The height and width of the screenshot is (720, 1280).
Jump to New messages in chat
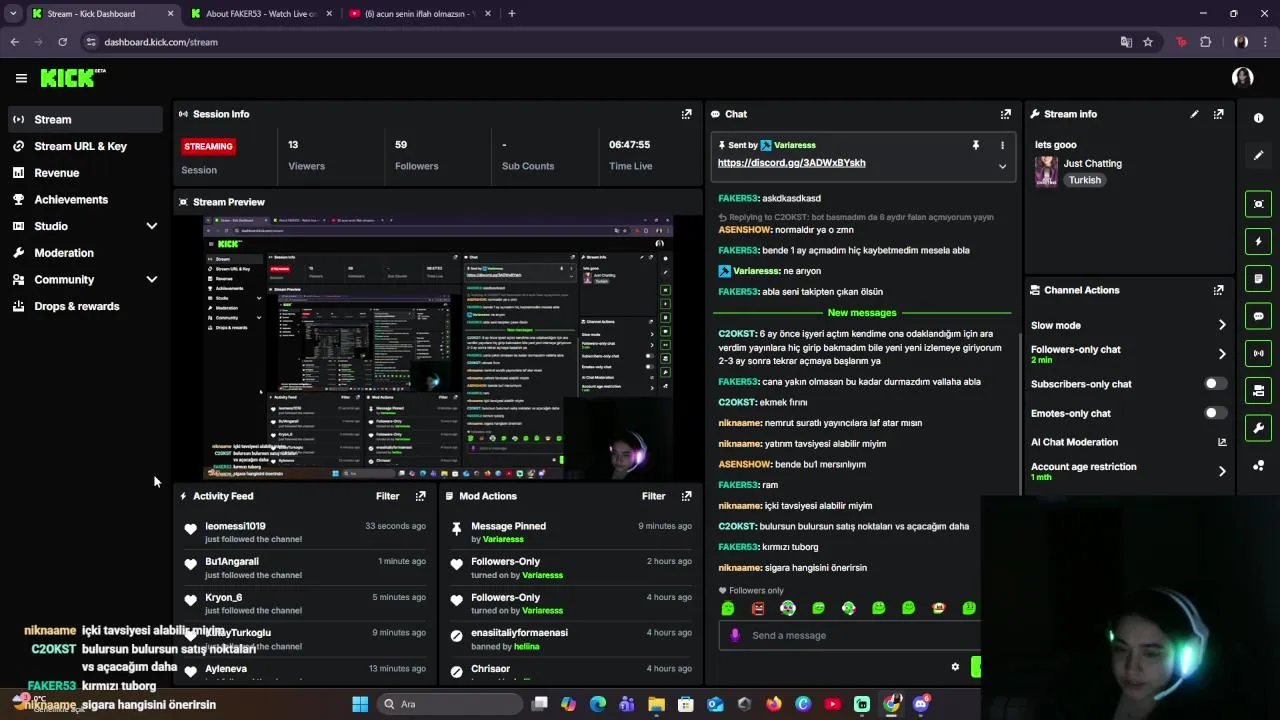pyautogui.click(x=861, y=313)
